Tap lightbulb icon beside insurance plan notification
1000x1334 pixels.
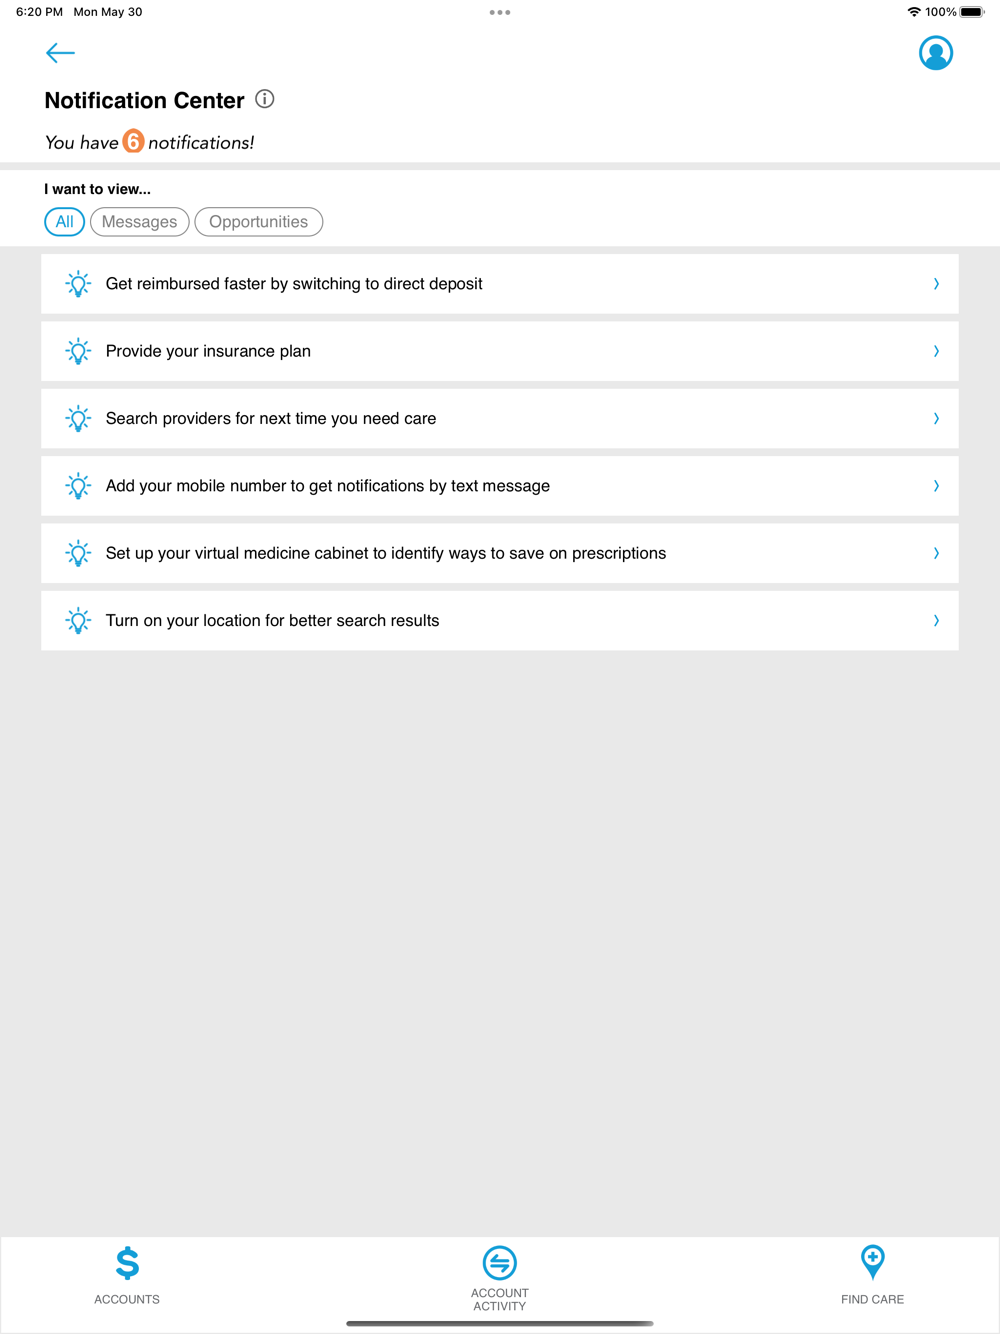[78, 351]
